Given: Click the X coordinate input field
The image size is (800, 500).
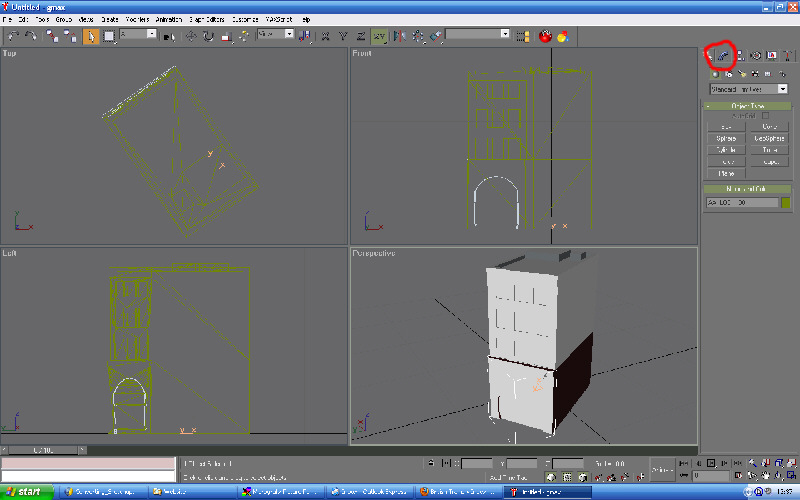Looking at the screenshot, I should [477, 463].
